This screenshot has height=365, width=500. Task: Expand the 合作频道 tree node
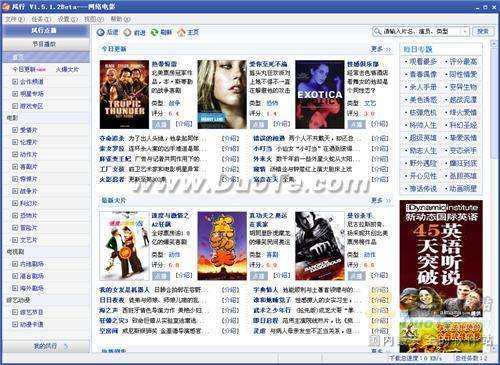pos(15,81)
